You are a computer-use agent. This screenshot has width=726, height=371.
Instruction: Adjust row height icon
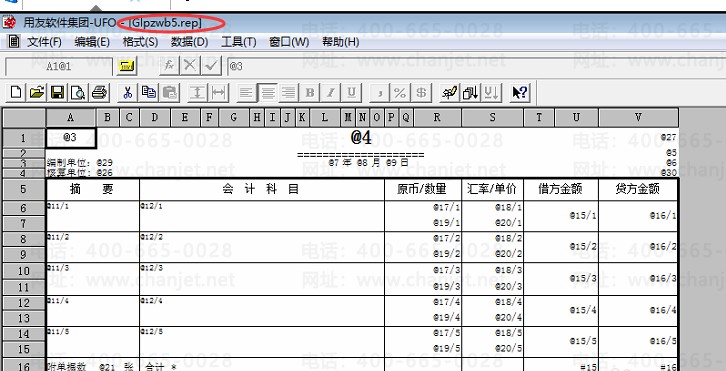197,92
